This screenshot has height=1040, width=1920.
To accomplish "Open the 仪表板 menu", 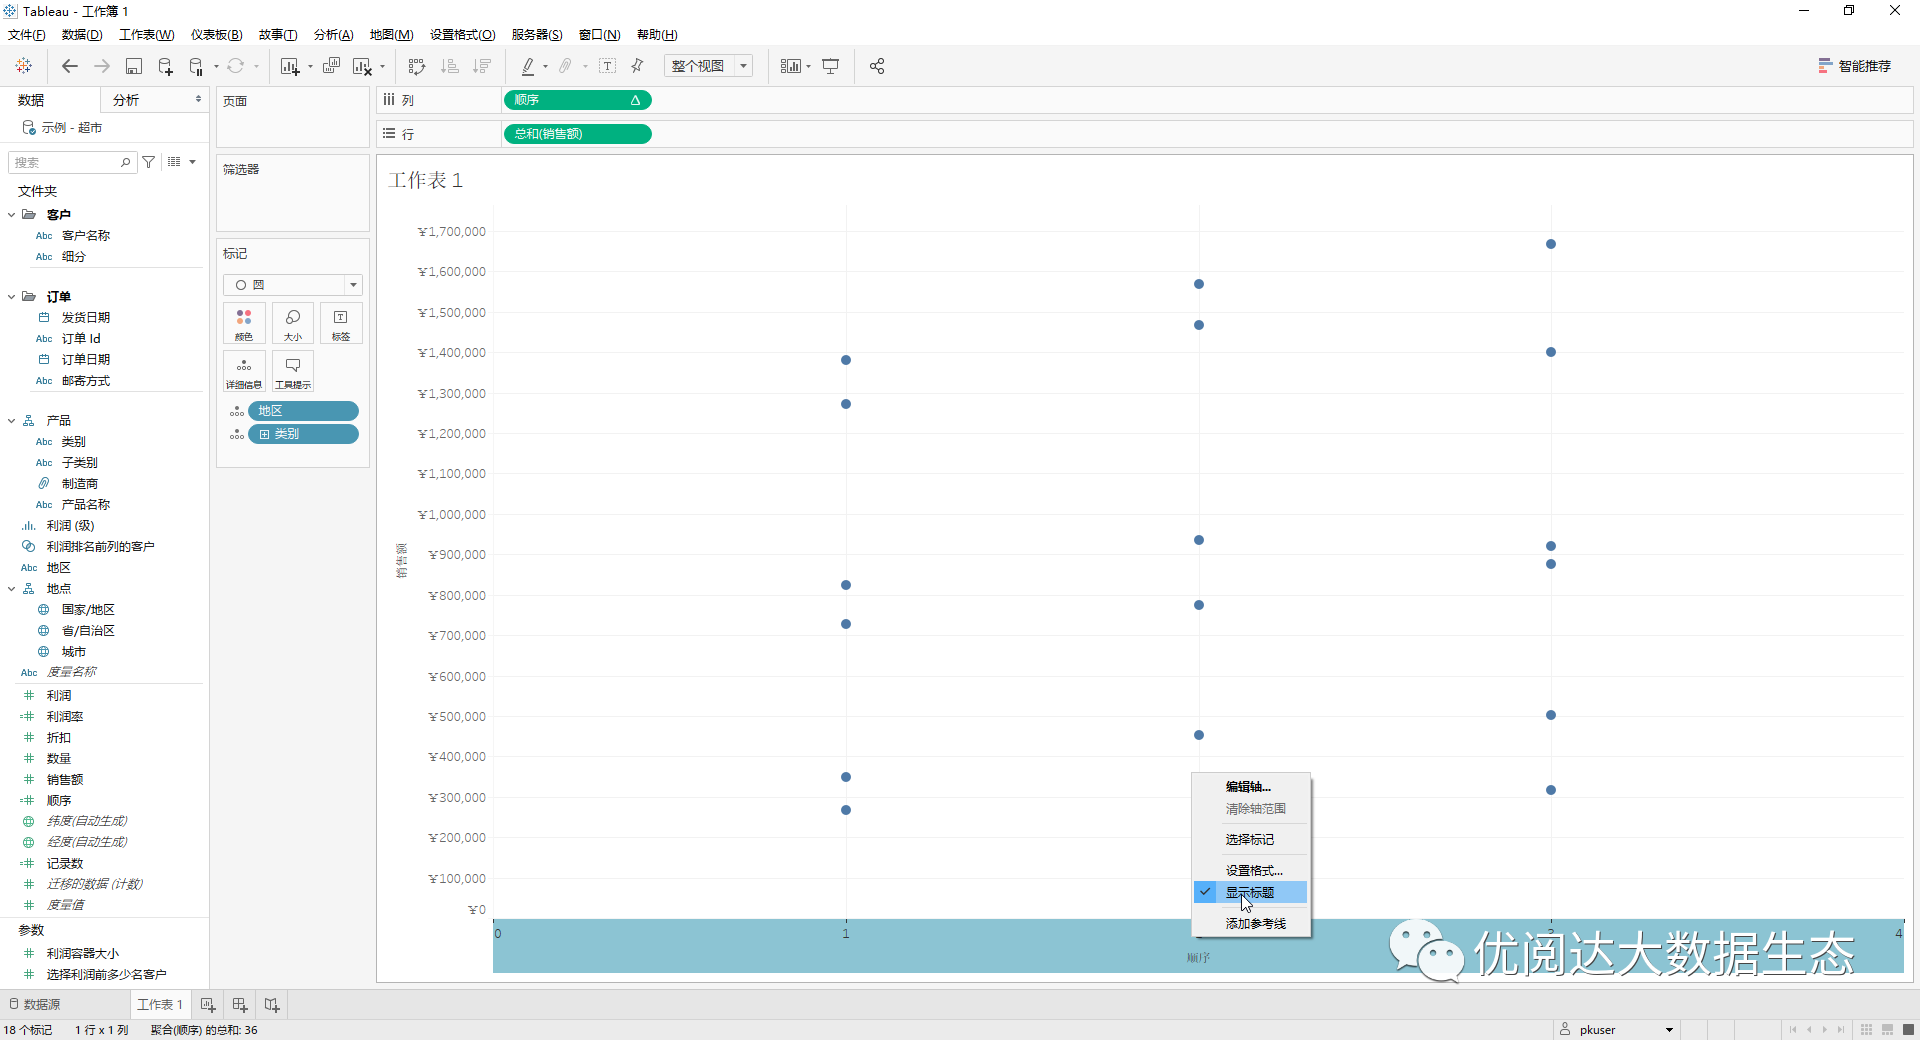I will coord(217,35).
